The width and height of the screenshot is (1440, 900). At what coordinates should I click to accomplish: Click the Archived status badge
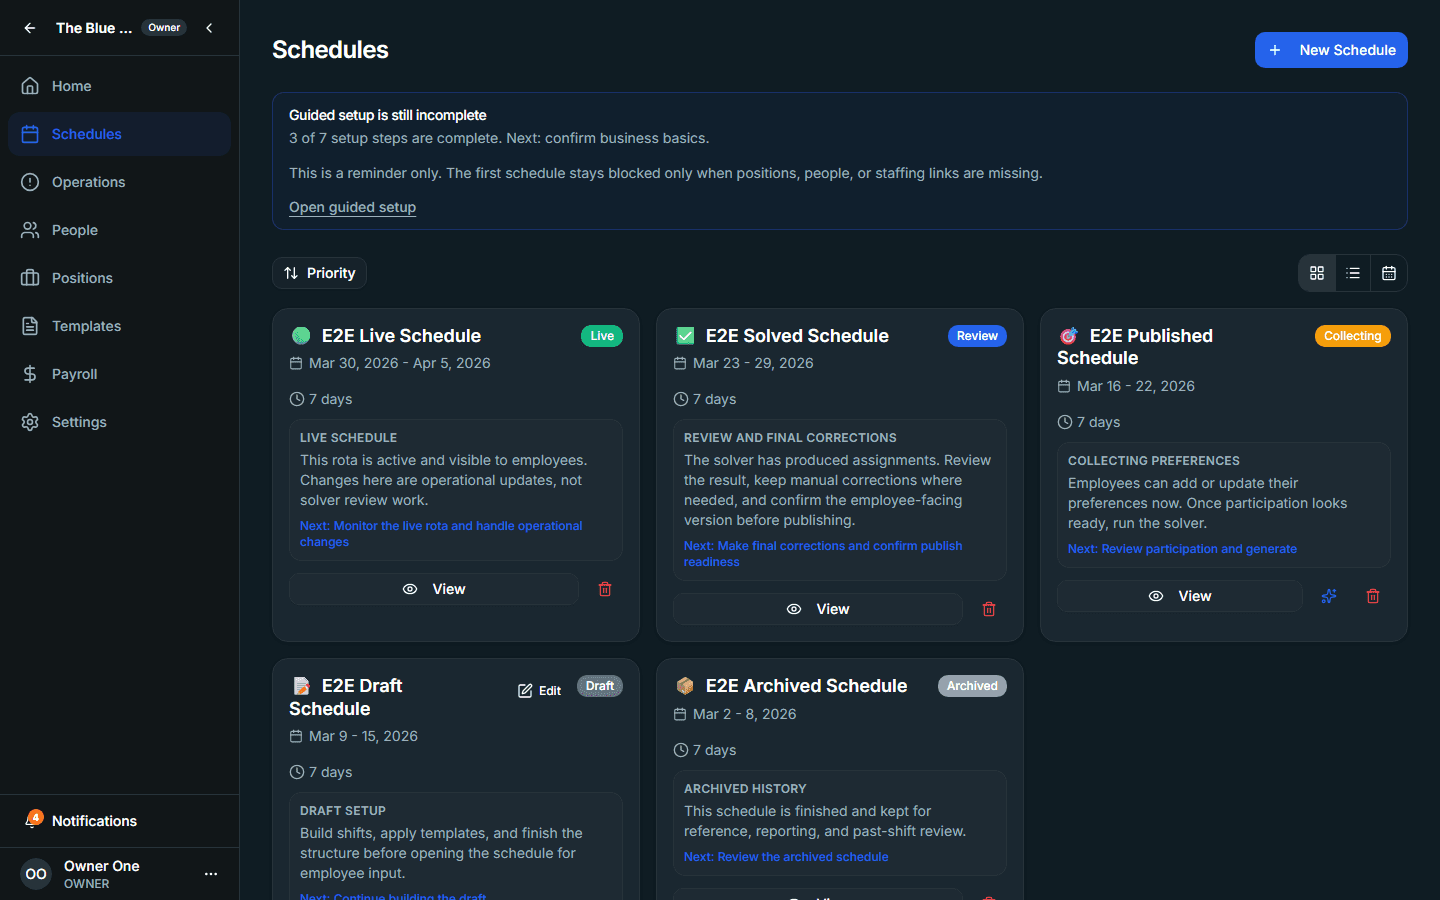(x=972, y=686)
